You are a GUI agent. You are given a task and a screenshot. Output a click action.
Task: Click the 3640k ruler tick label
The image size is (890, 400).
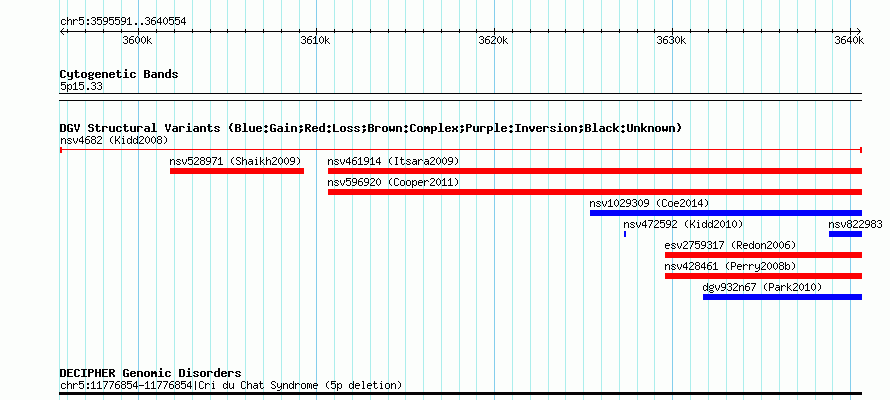point(850,41)
